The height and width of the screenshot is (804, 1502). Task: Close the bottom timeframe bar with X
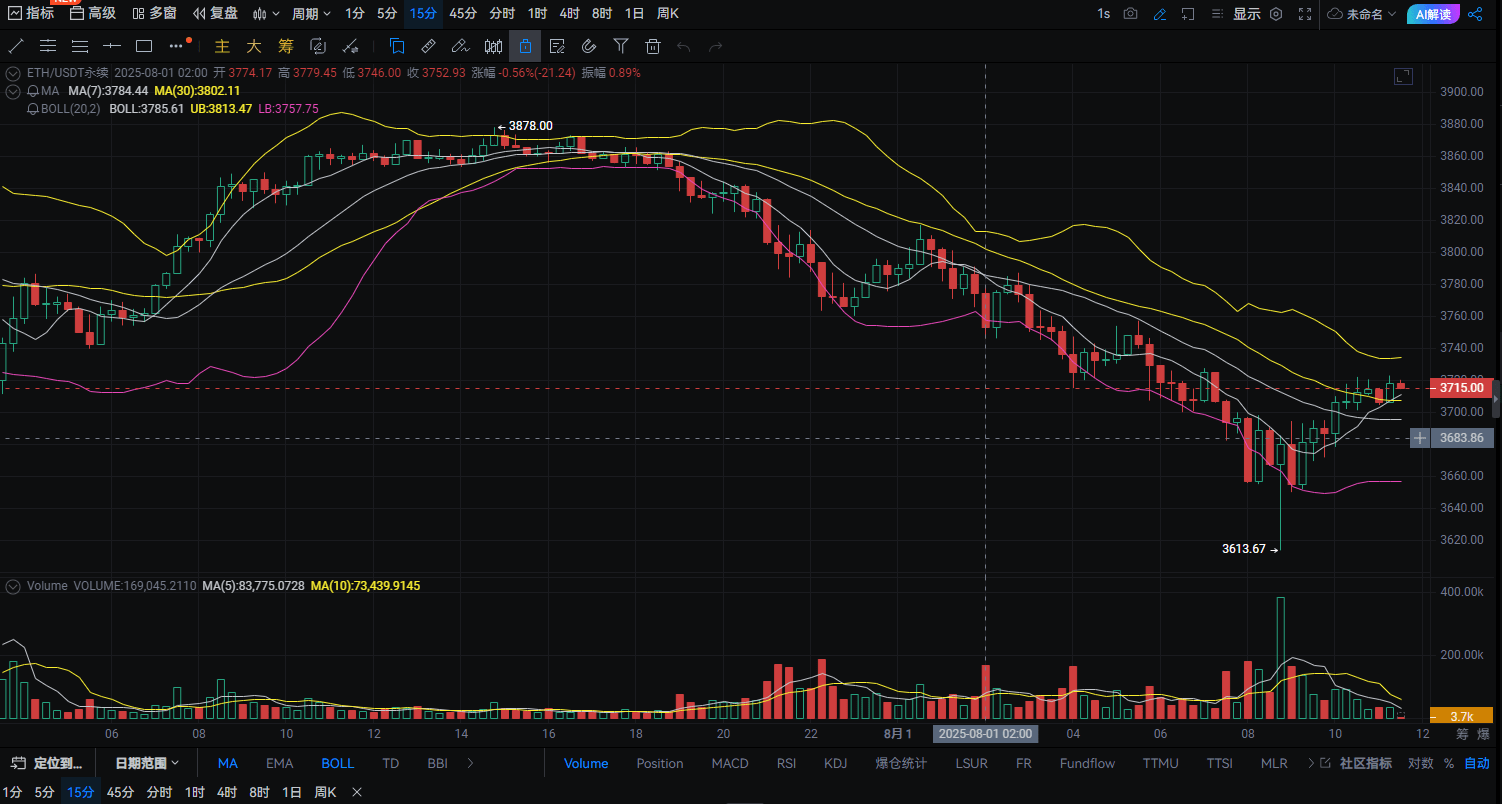357,792
